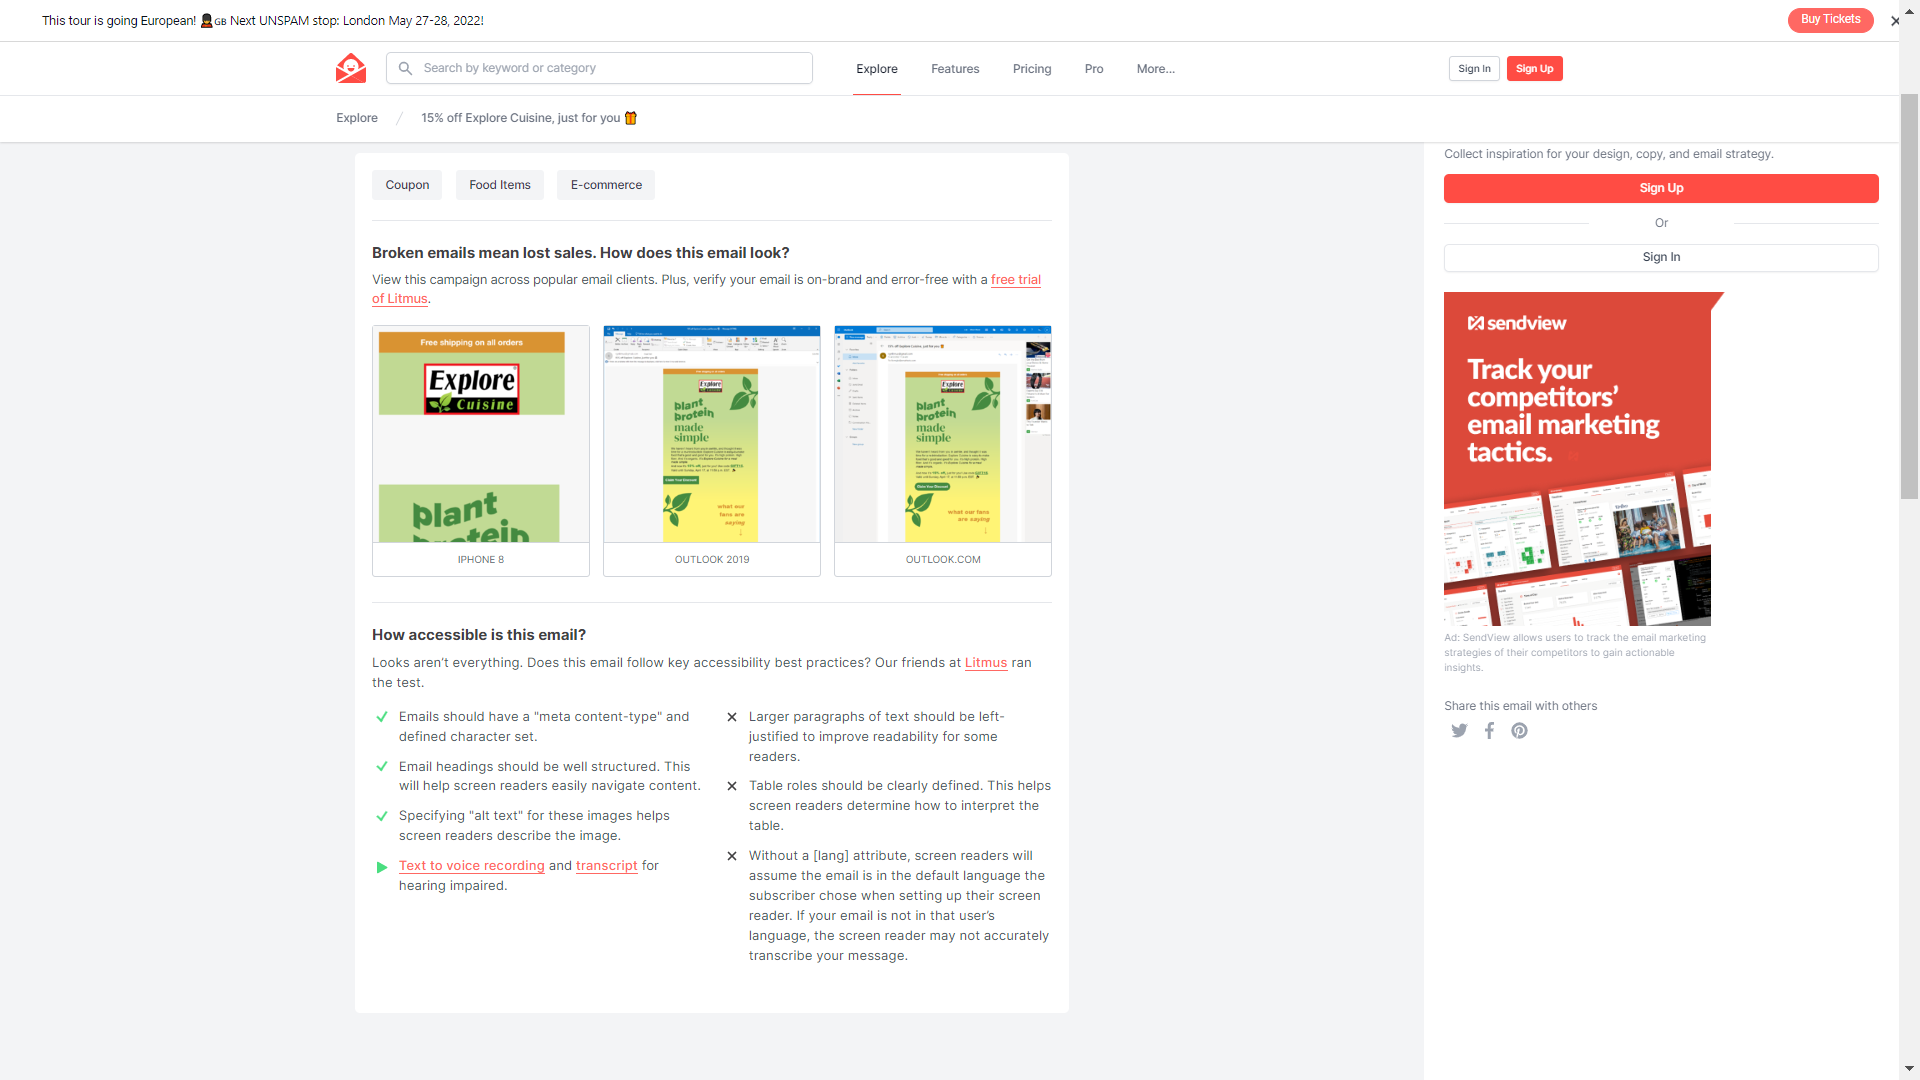Click the Sign Up red button
Screen dimensions: 1920x1080
pos(1535,69)
